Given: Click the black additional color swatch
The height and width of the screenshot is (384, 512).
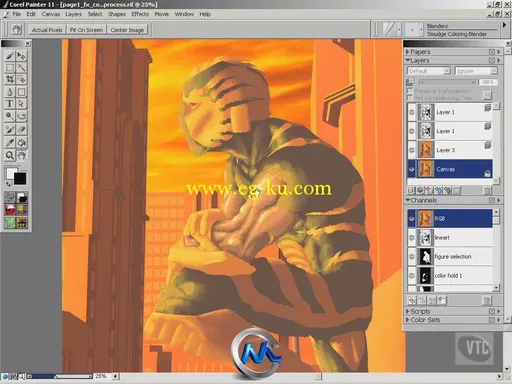Looking at the screenshot, I should click(x=21, y=179).
